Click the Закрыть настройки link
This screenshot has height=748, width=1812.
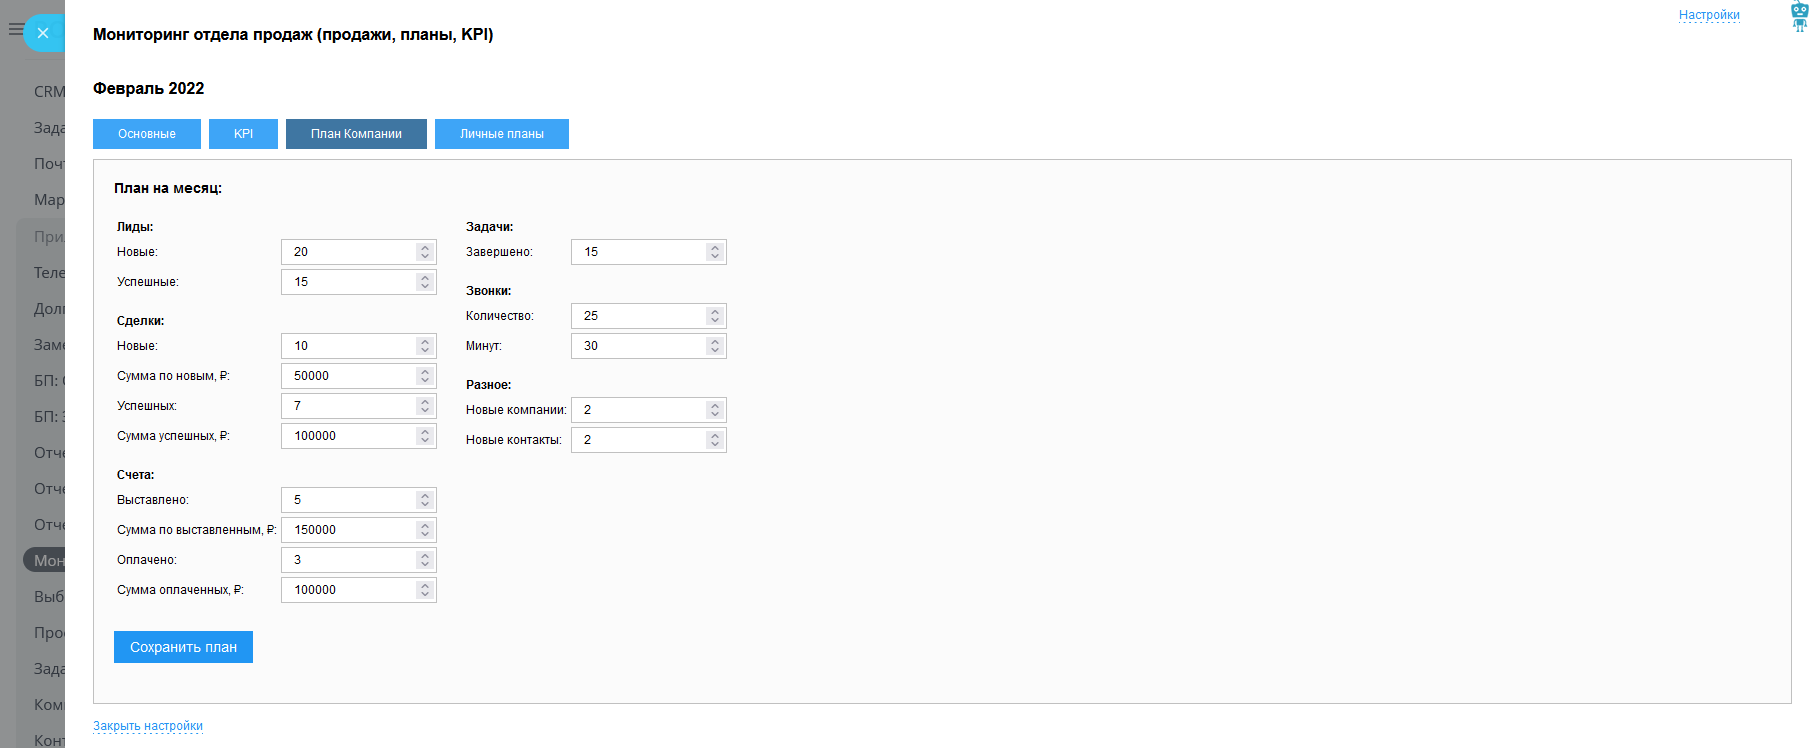point(148,726)
